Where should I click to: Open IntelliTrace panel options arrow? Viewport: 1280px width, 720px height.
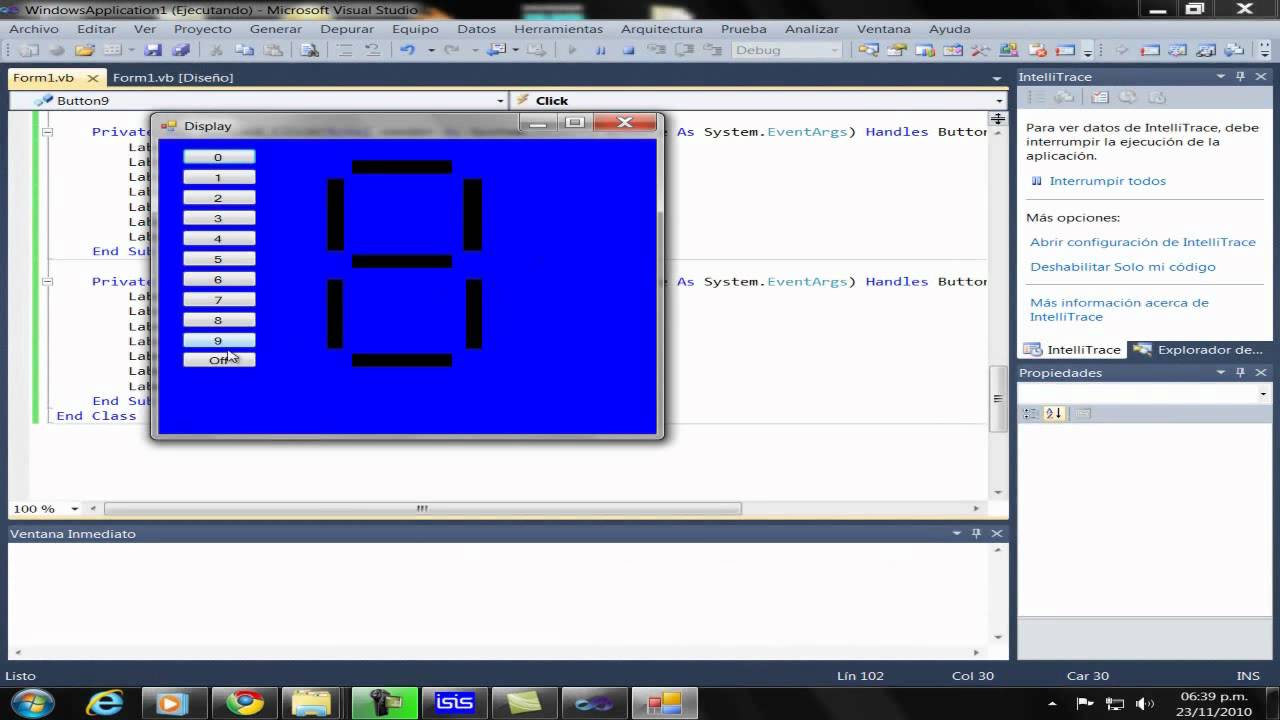tap(1221, 77)
